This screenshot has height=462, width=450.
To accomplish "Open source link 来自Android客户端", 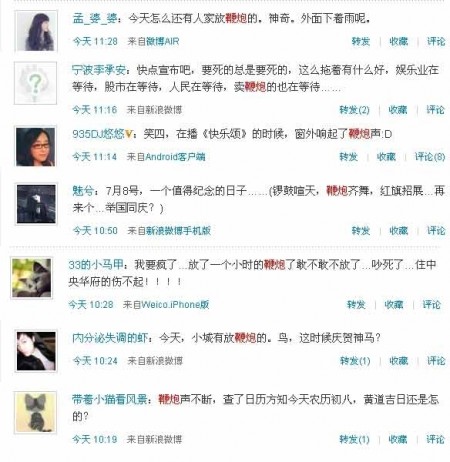I will click(166, 157).
